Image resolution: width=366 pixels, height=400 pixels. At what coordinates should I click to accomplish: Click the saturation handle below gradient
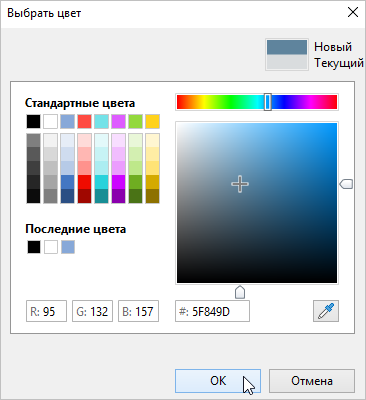(x=240, y=292)
